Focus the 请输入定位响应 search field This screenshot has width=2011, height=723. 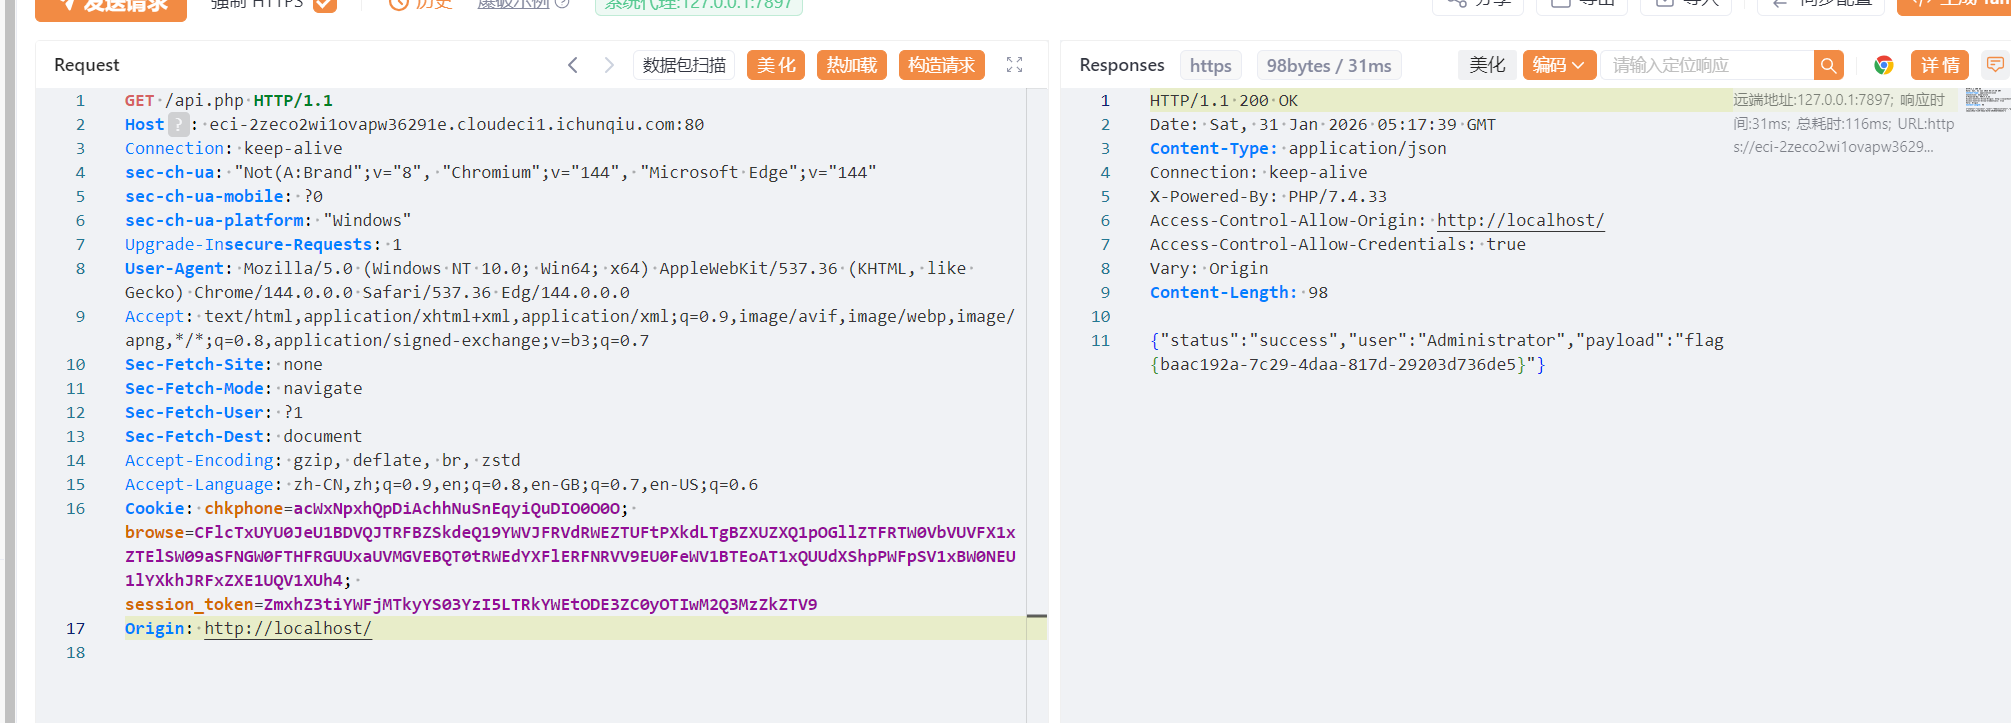coord(1708,65)
